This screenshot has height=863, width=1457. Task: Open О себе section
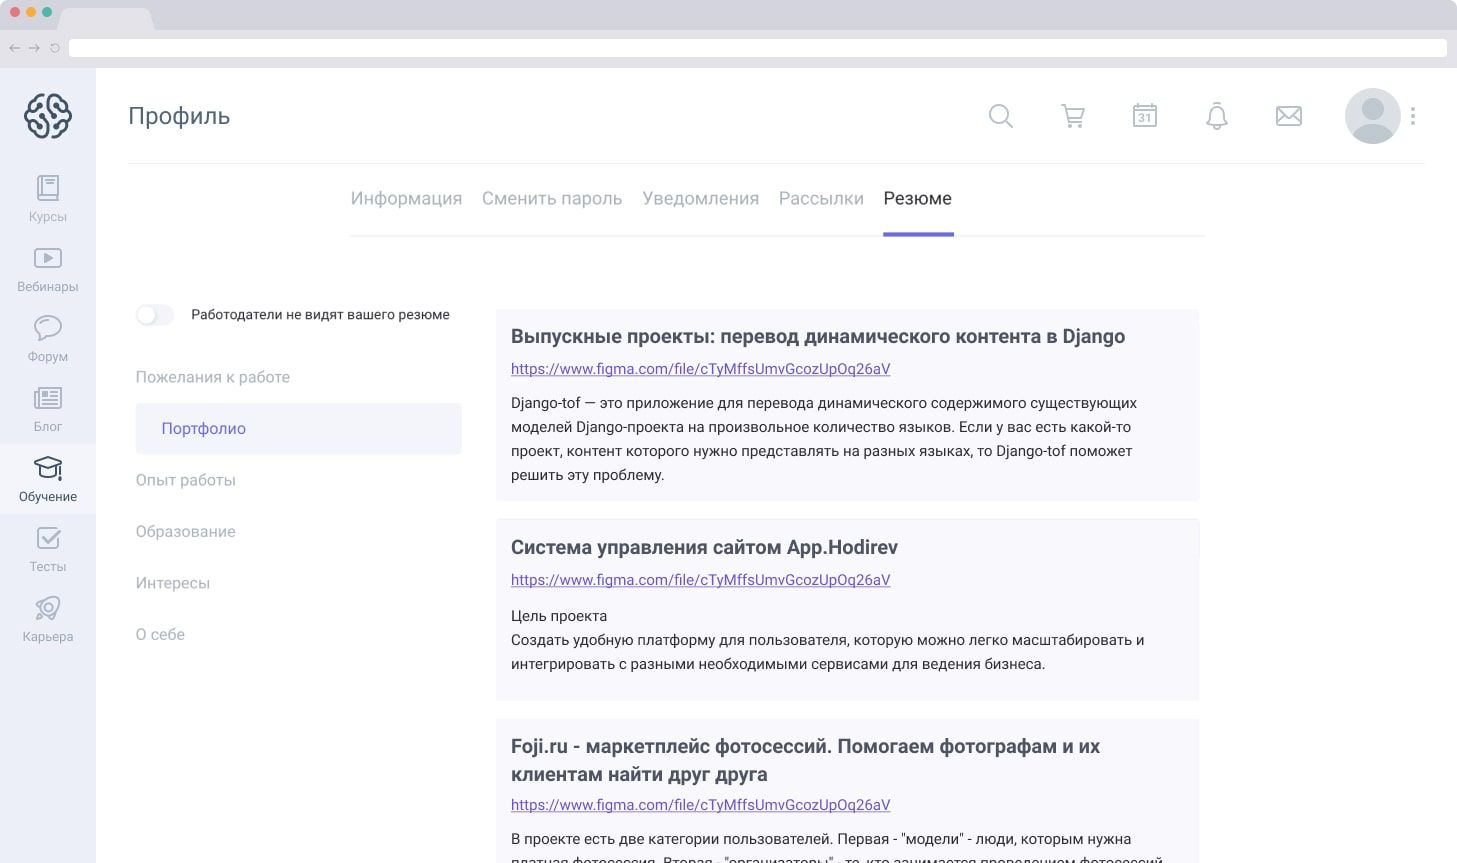(x=161, y=634)
